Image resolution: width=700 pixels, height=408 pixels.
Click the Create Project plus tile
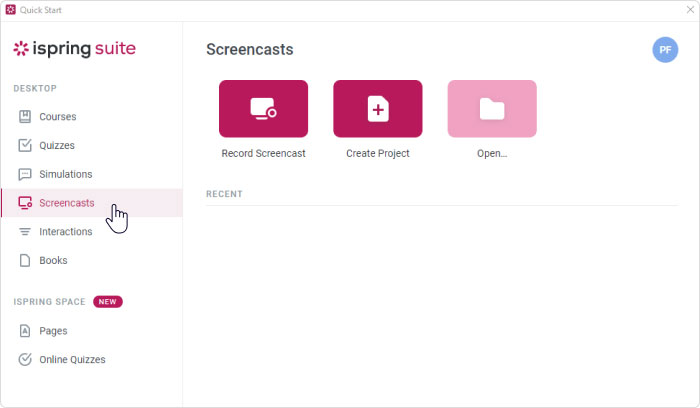(x=377, y=109)
